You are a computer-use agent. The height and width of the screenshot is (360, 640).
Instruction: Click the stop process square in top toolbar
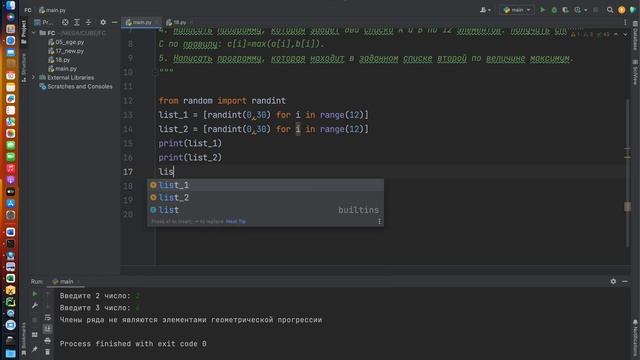596,10
